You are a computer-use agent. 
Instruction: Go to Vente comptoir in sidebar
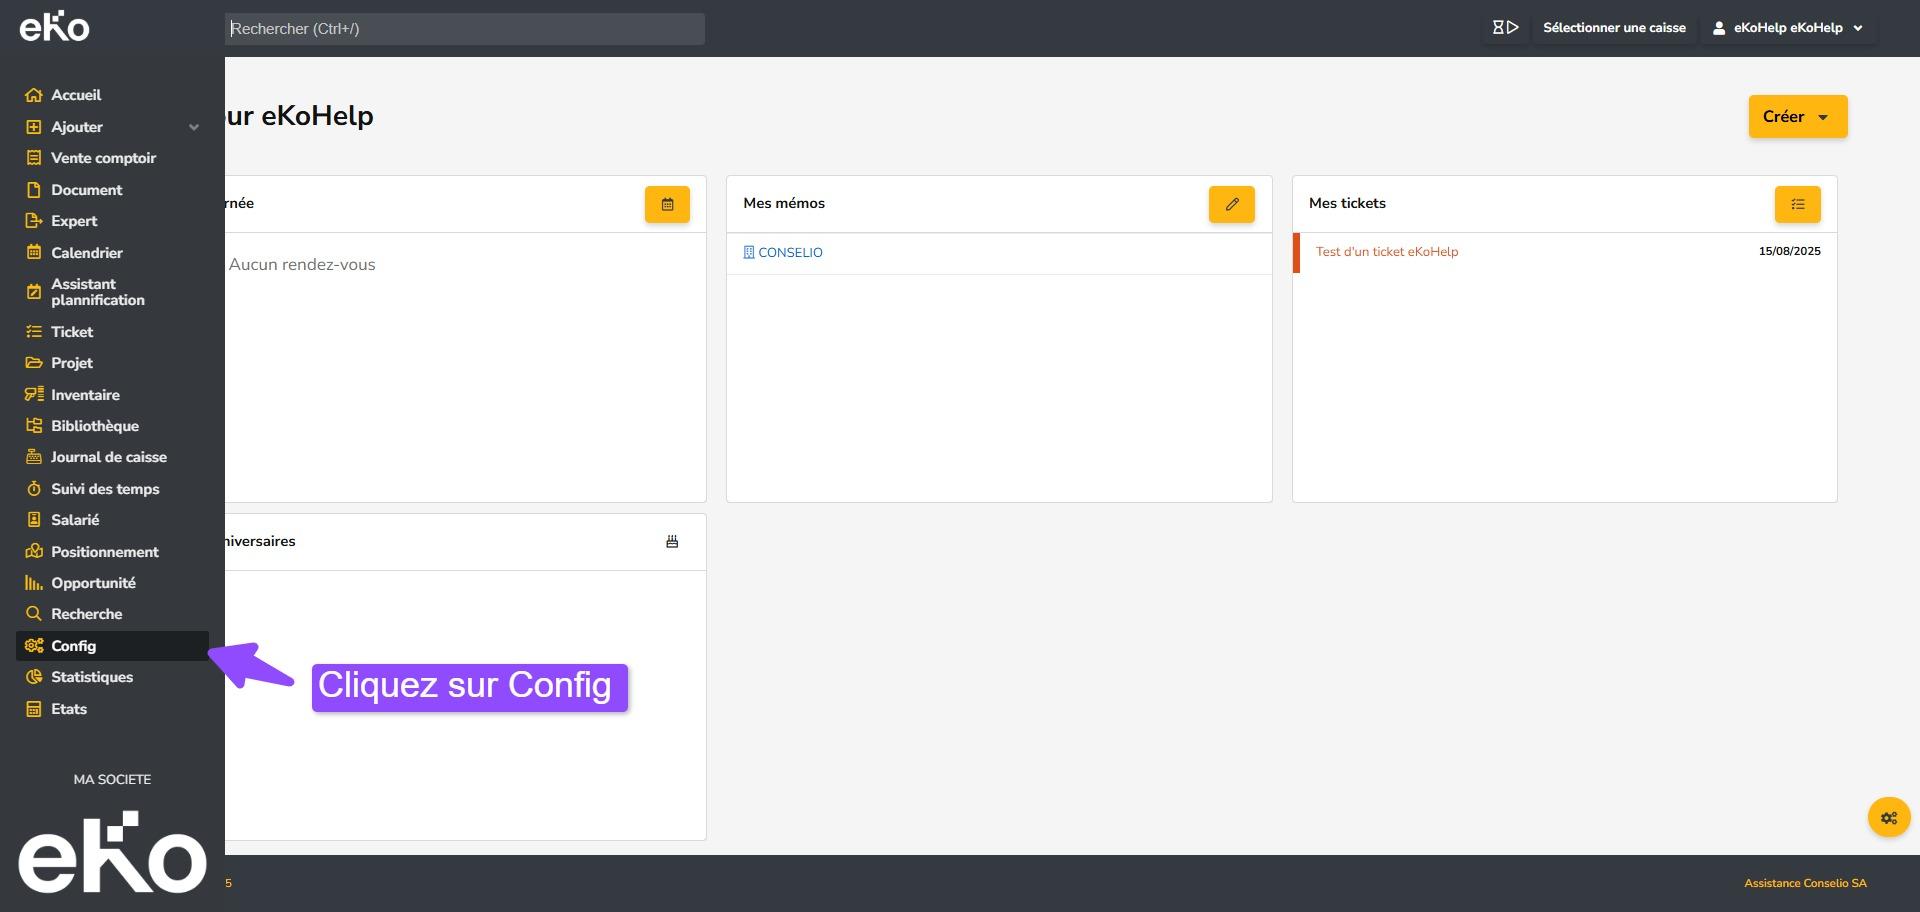point(103,158)
